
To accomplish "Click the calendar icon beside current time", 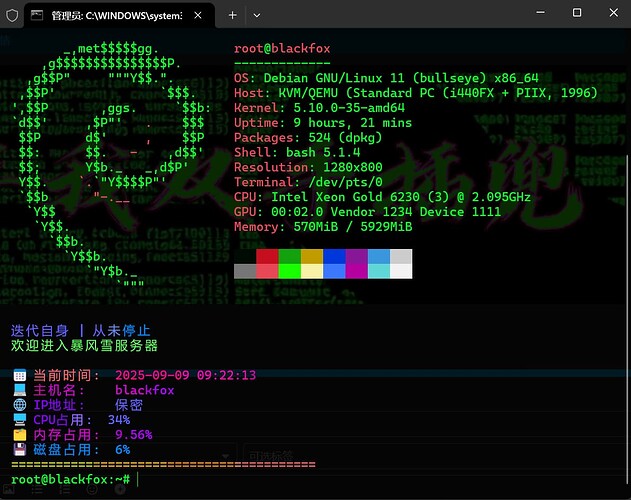I will tap(19, 375).
